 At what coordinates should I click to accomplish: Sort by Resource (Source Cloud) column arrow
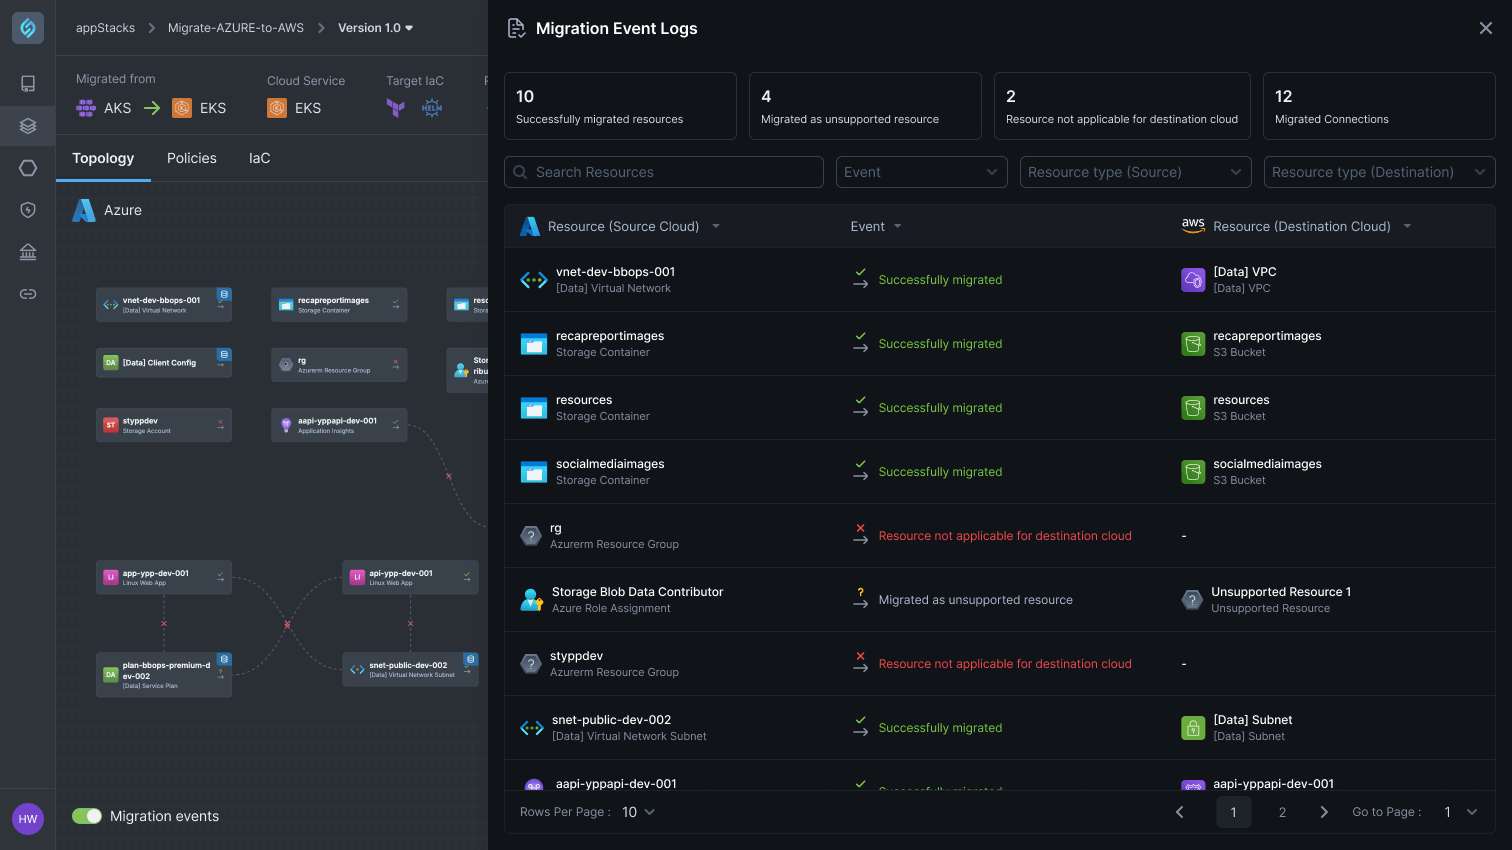click(716, 226)
